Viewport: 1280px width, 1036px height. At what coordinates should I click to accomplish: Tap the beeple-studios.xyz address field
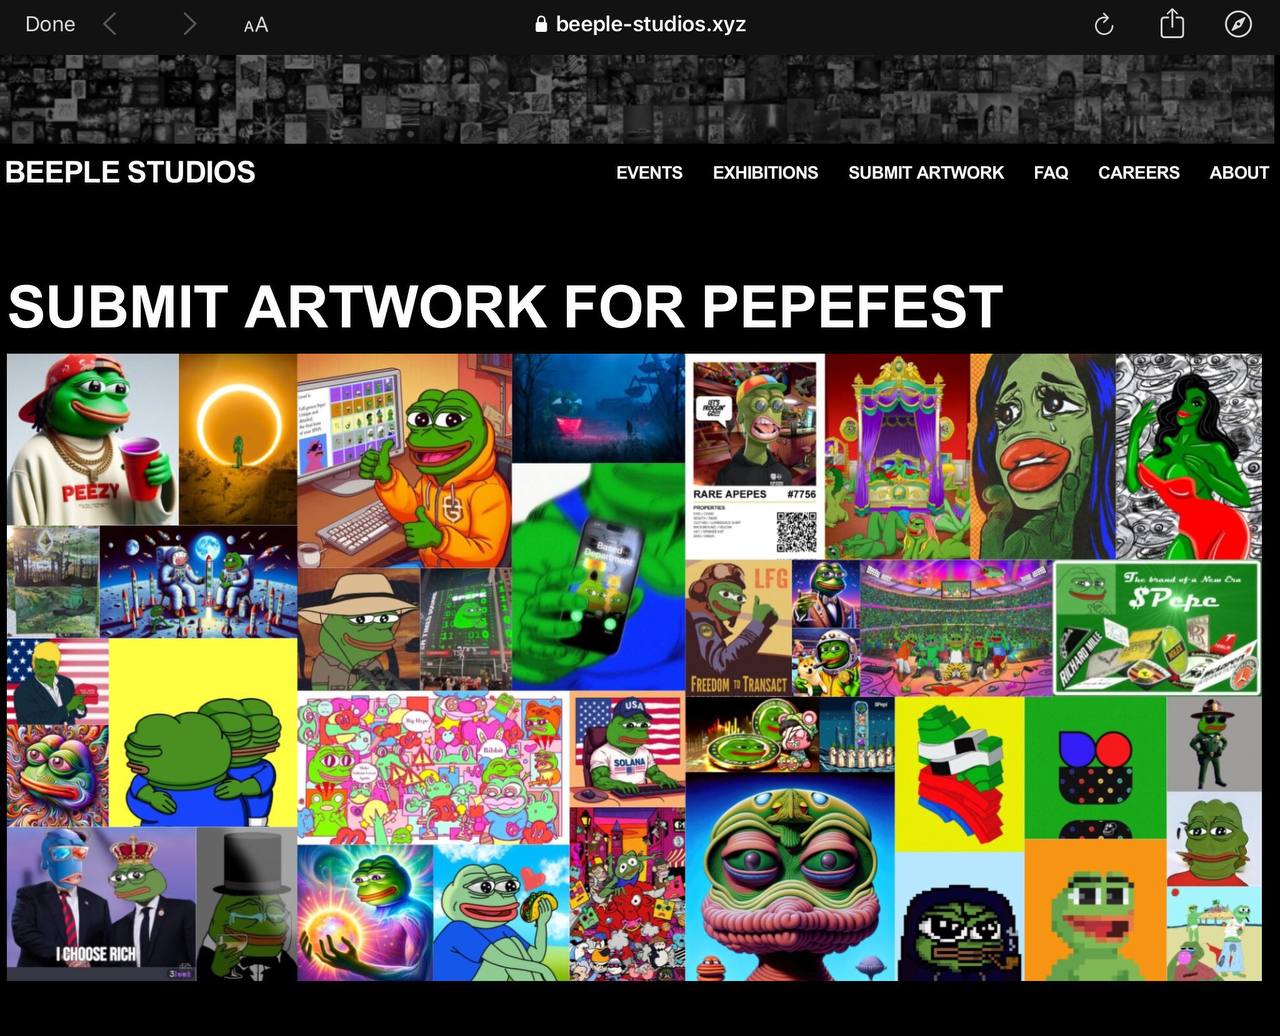[x=640, y=24]
